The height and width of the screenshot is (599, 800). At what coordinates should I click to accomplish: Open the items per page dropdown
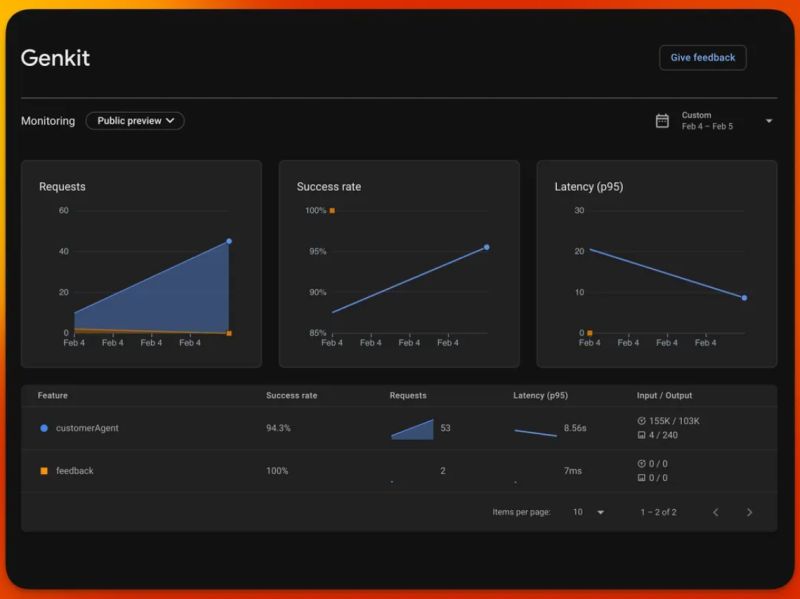coord(588,512)
